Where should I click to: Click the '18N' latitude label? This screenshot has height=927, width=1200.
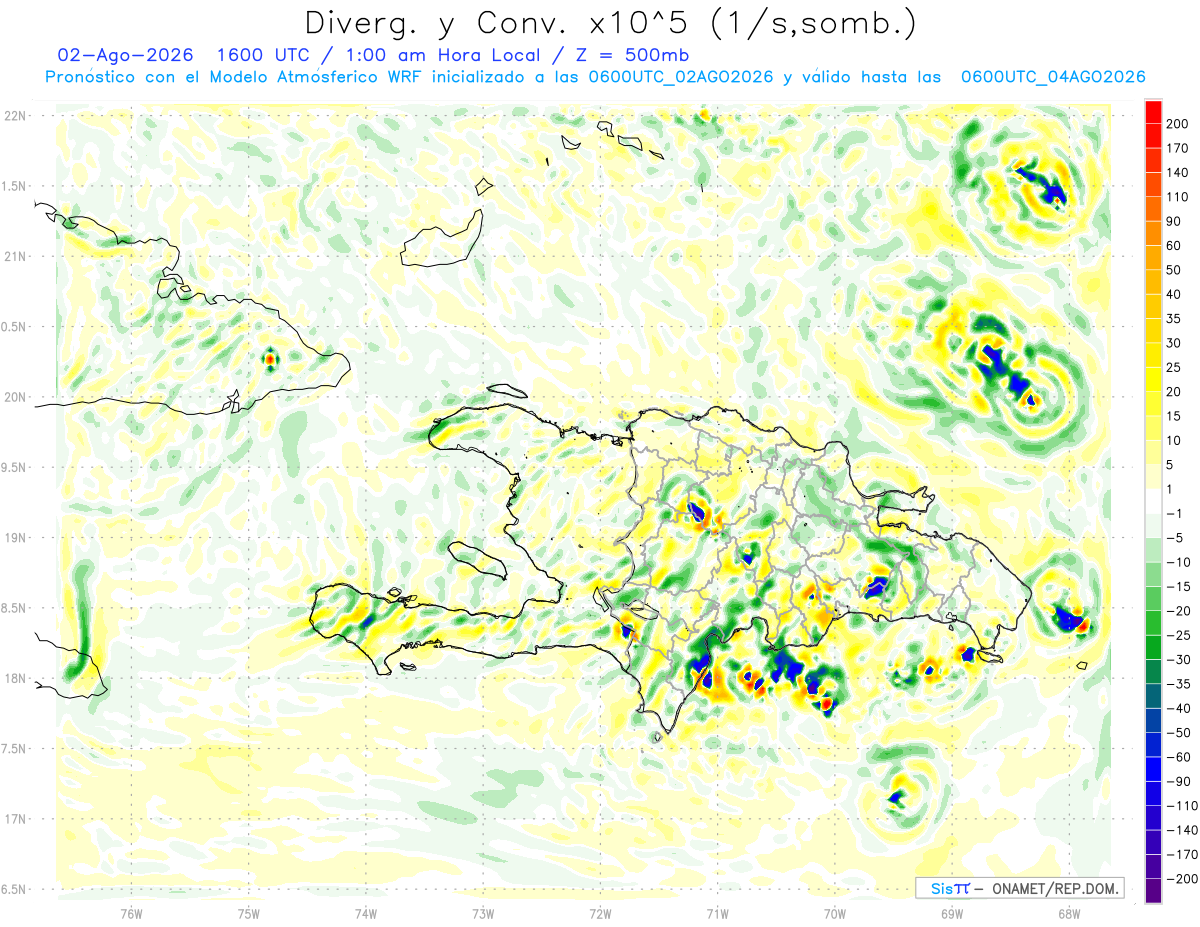click(15, 678)
